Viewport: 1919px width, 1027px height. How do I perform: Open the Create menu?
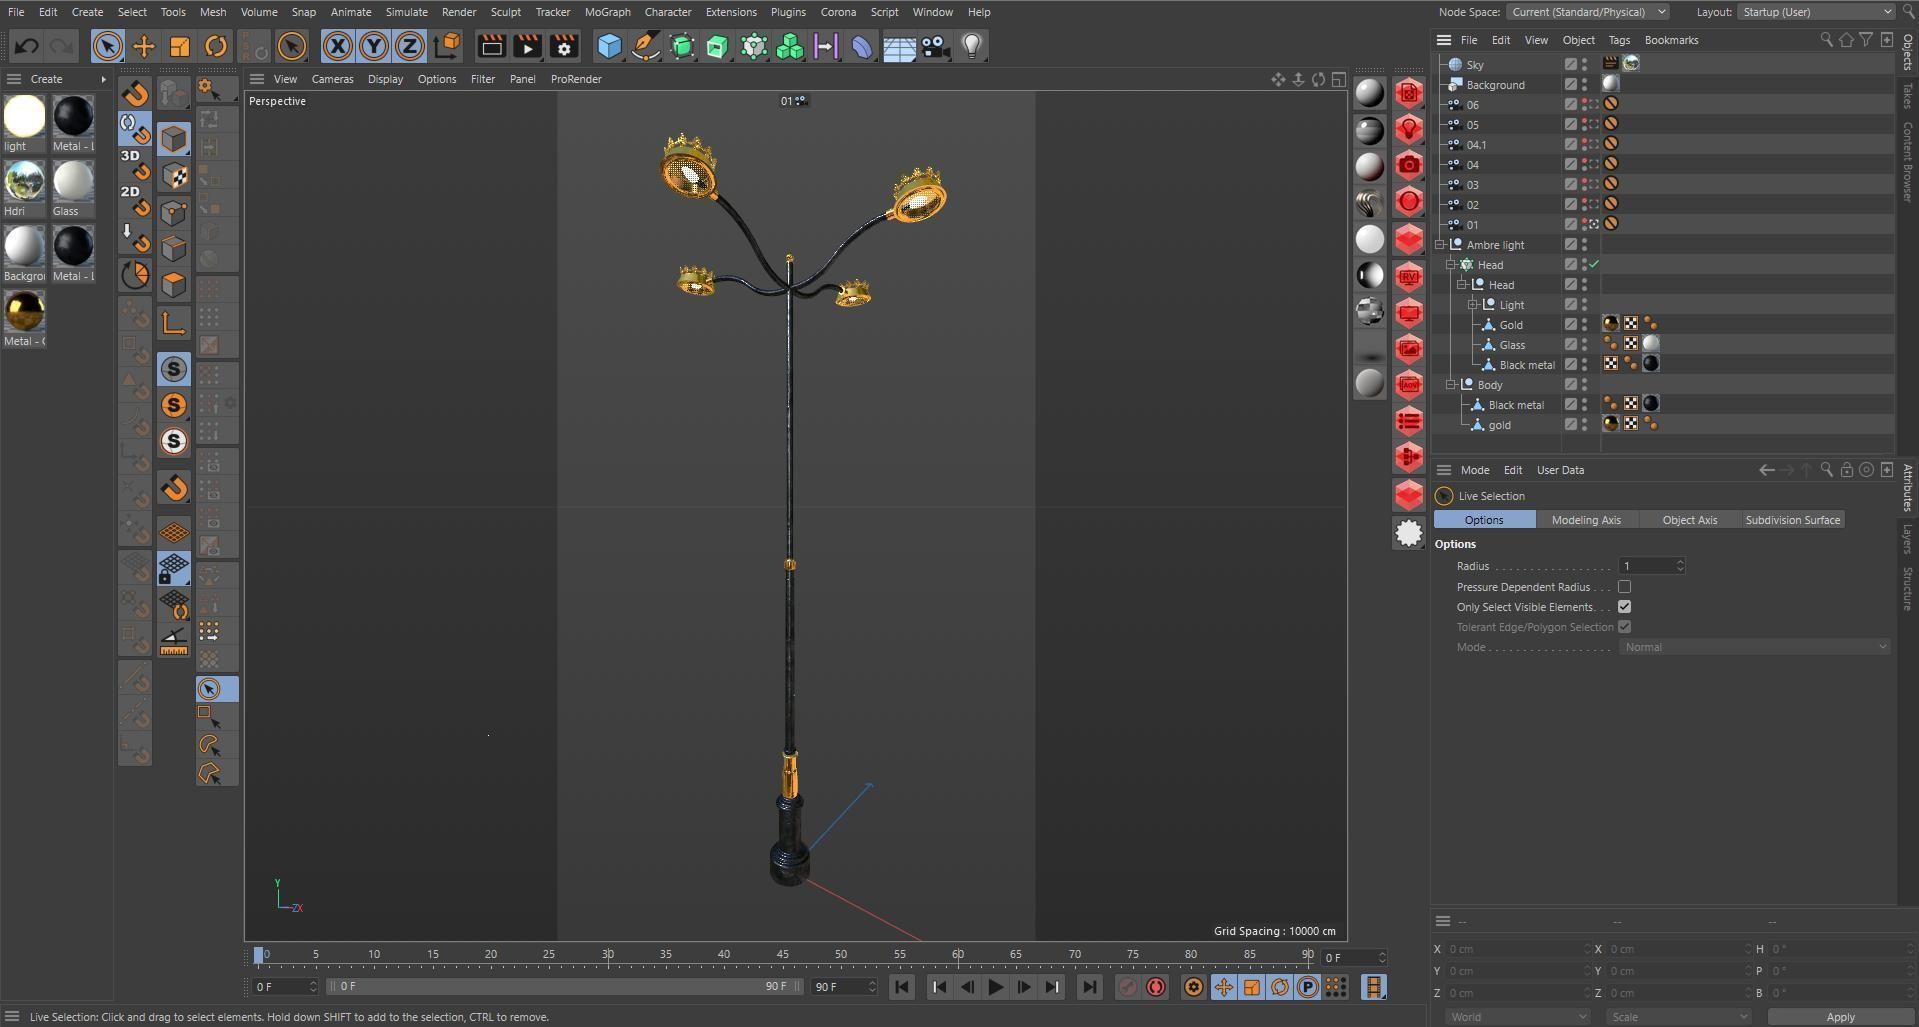coord(87,12)
